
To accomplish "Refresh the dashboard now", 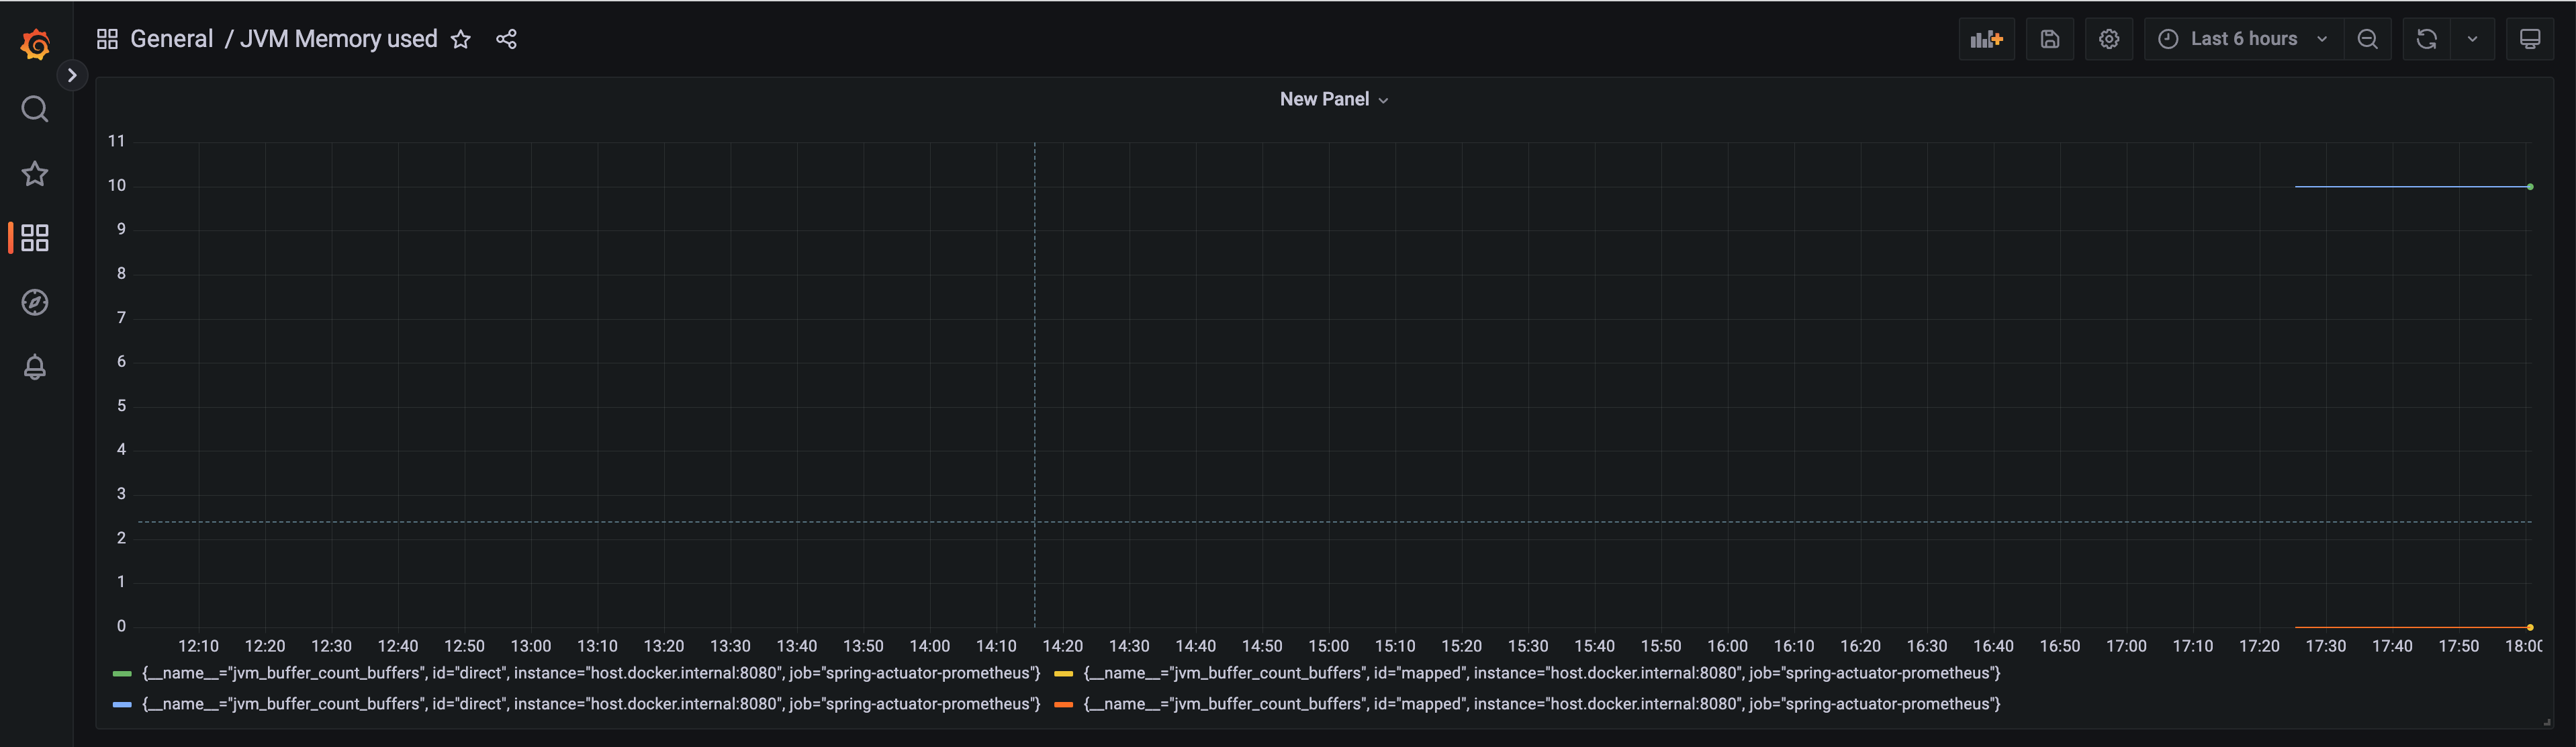I will click(x=2426, y=39).
